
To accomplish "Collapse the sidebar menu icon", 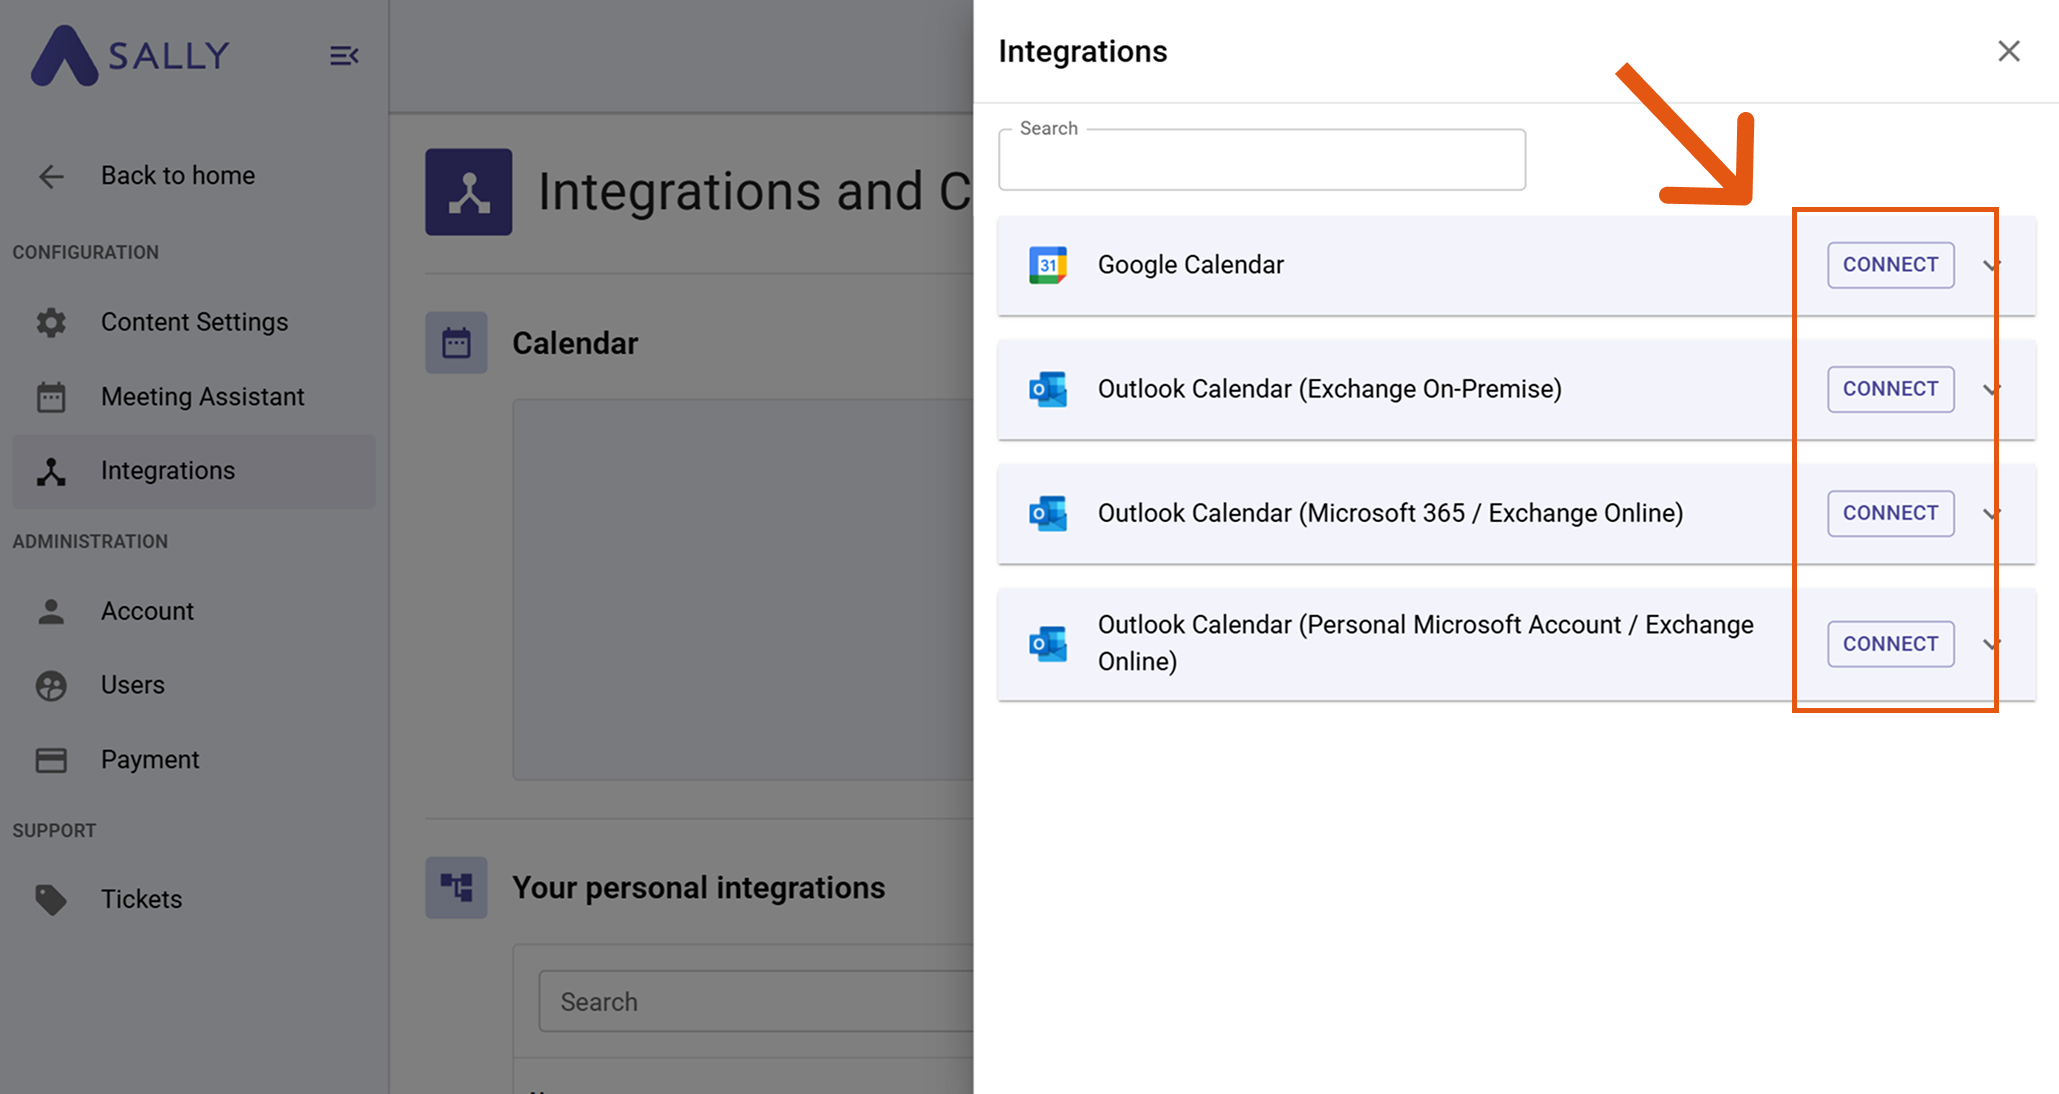I will 344,56.
